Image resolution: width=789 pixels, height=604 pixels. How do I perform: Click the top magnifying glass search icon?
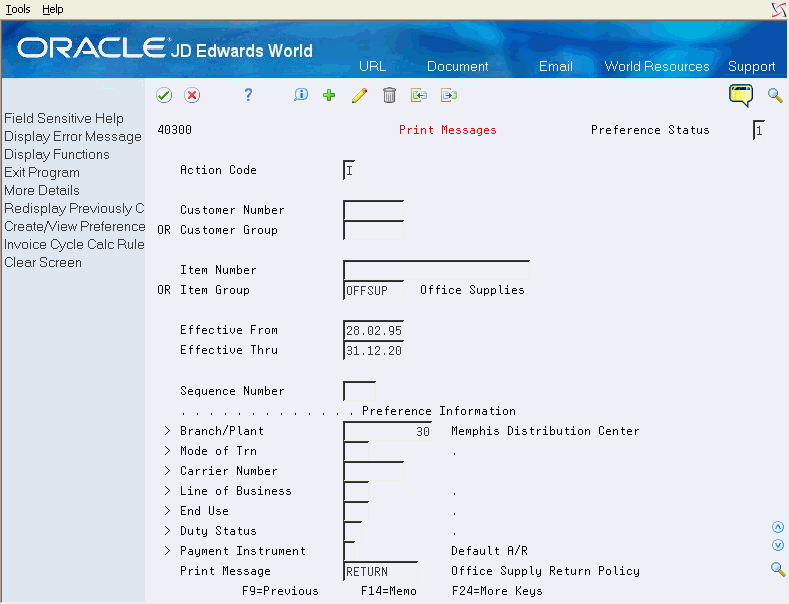(x=775, y=95)
